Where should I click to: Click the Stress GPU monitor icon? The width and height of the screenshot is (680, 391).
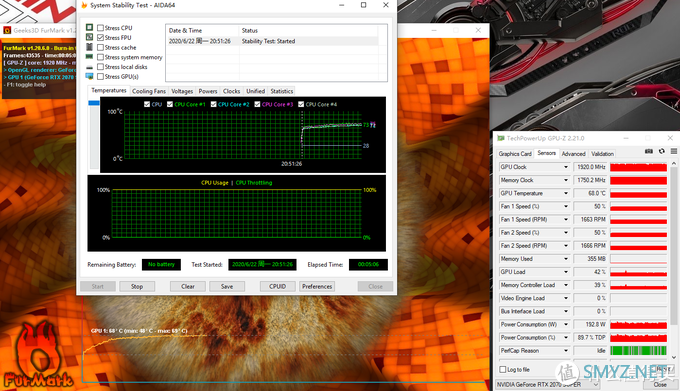[89, 76]
